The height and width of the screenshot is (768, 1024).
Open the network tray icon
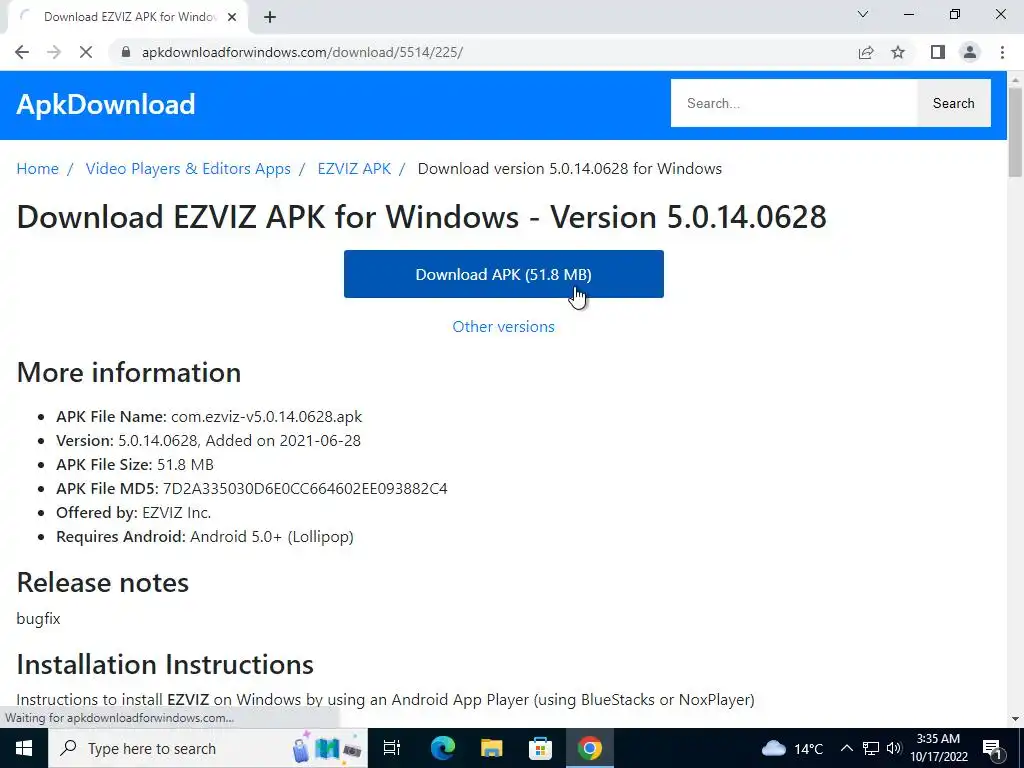(x=871, y=748)
